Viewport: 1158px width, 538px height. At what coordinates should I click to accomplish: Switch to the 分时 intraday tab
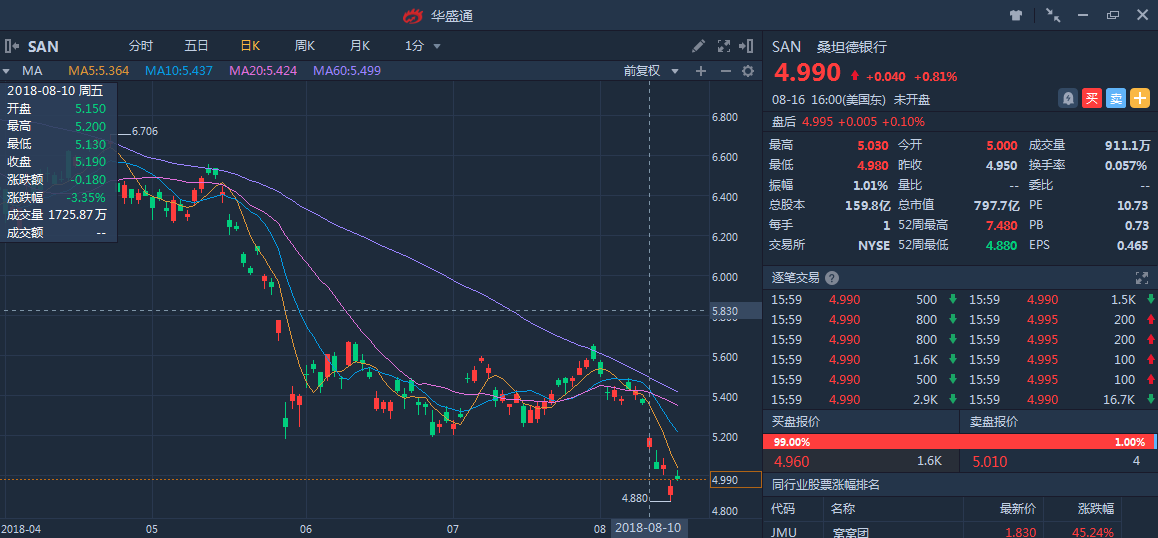(141, 46)
